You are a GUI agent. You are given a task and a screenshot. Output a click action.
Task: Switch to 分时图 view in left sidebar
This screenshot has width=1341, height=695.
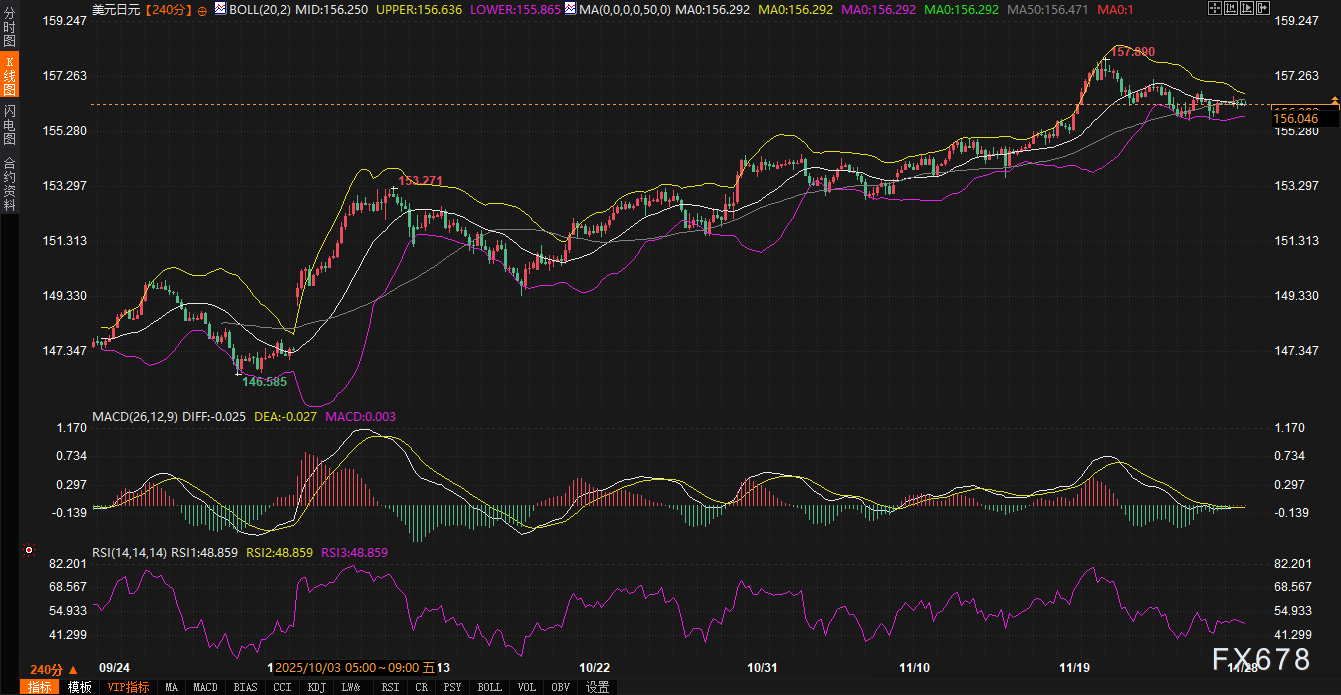pos(9,26)
